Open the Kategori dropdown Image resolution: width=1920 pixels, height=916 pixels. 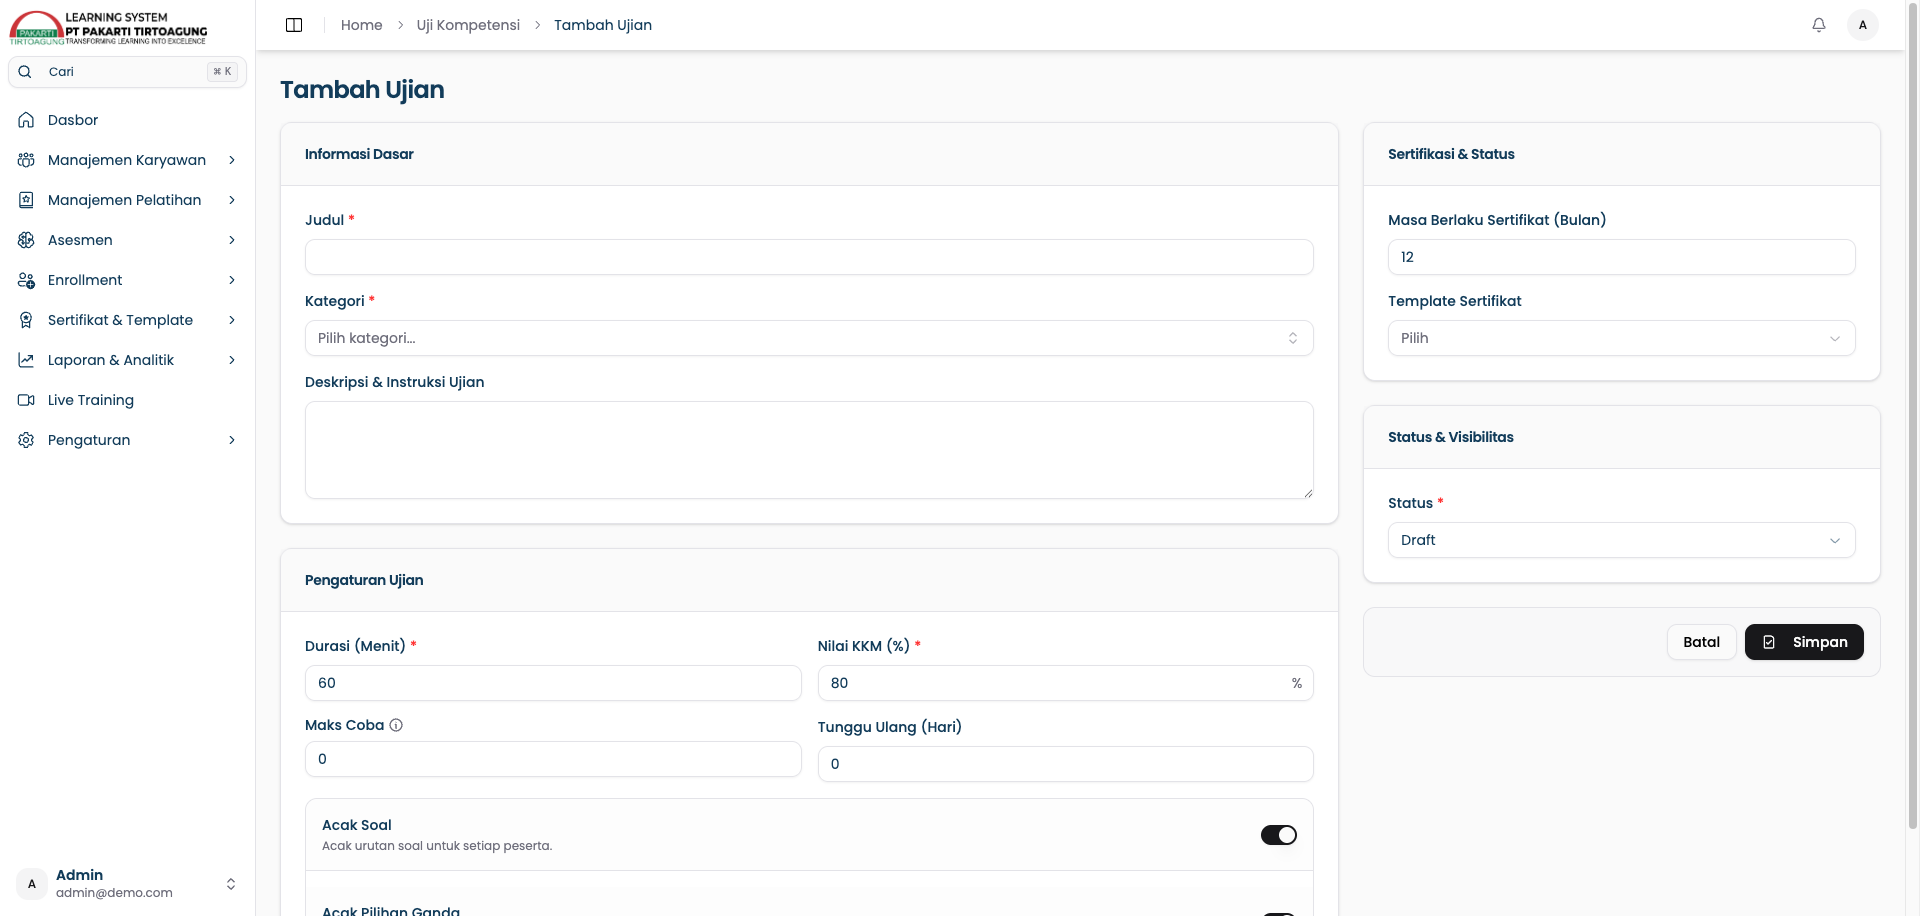pos(809,338)
